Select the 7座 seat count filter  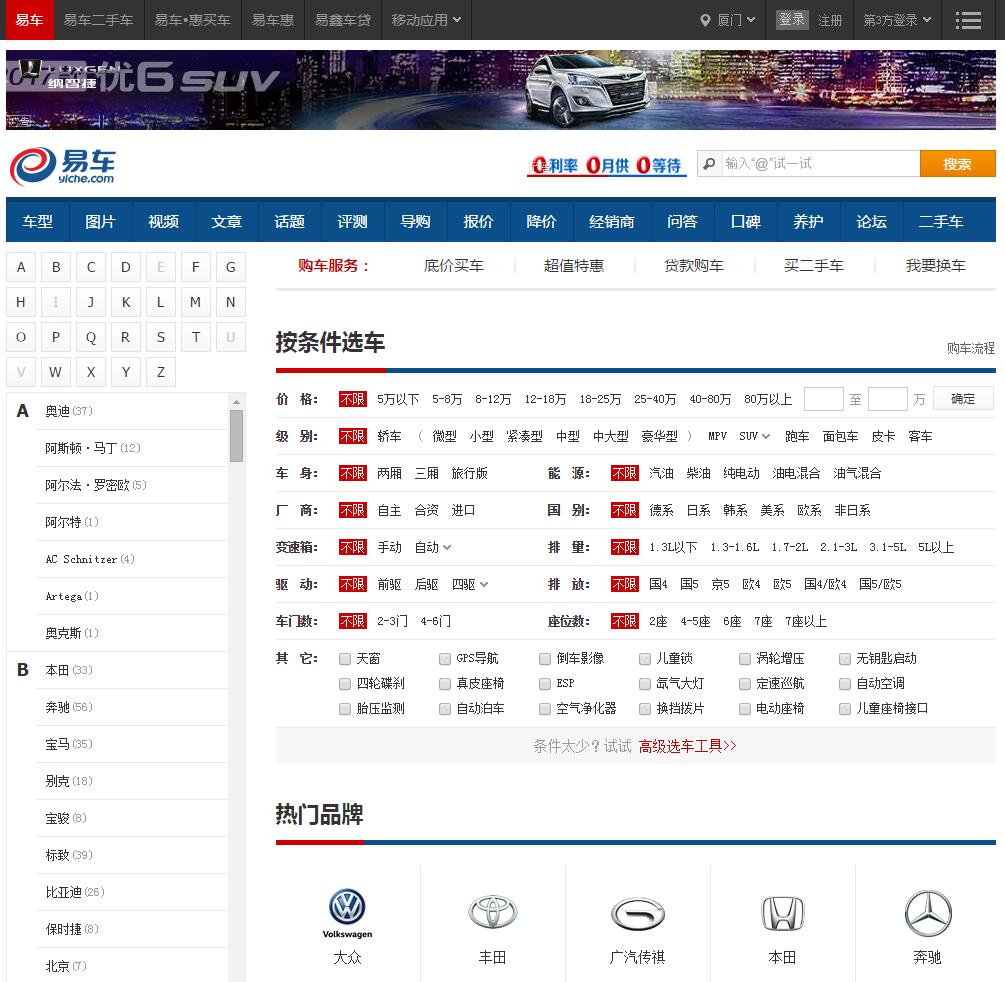point(763,622)
